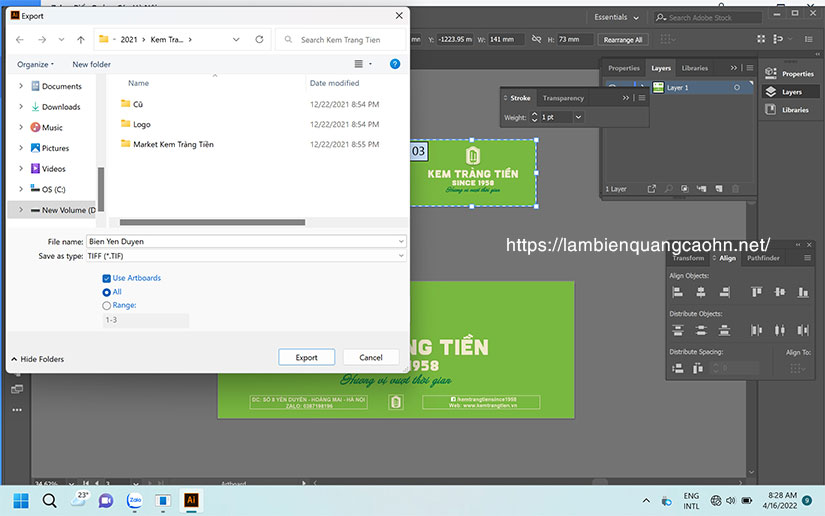
Task: Switch to the Pathfinder tab
Action: pyautogui.click(x=763, y=258)
